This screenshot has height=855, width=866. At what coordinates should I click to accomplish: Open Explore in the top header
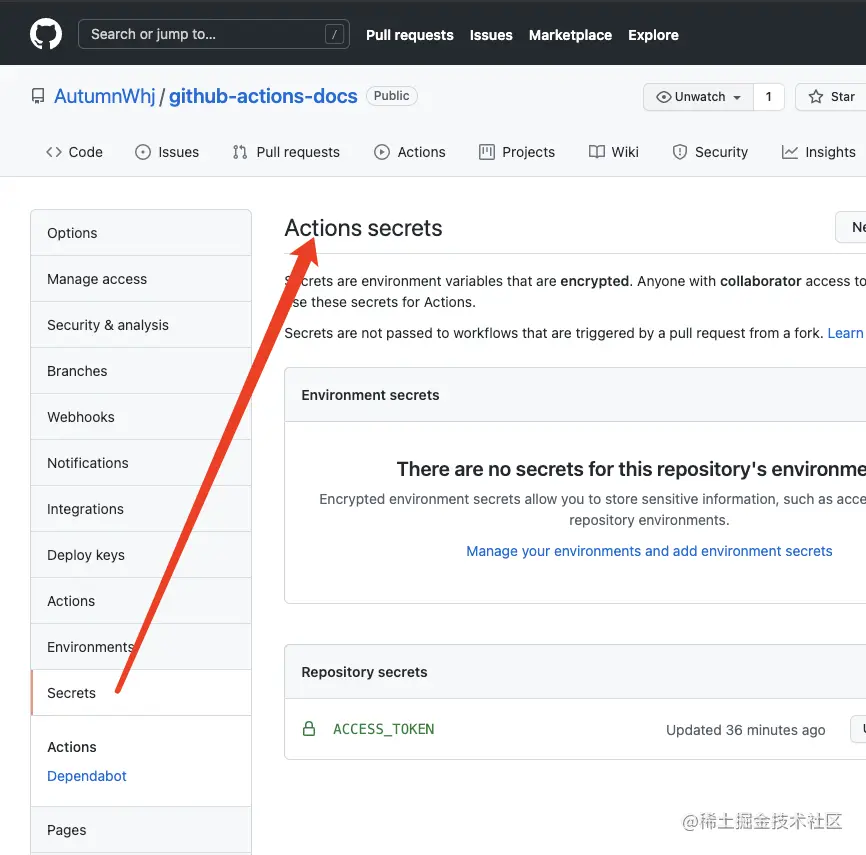[653, 35]
